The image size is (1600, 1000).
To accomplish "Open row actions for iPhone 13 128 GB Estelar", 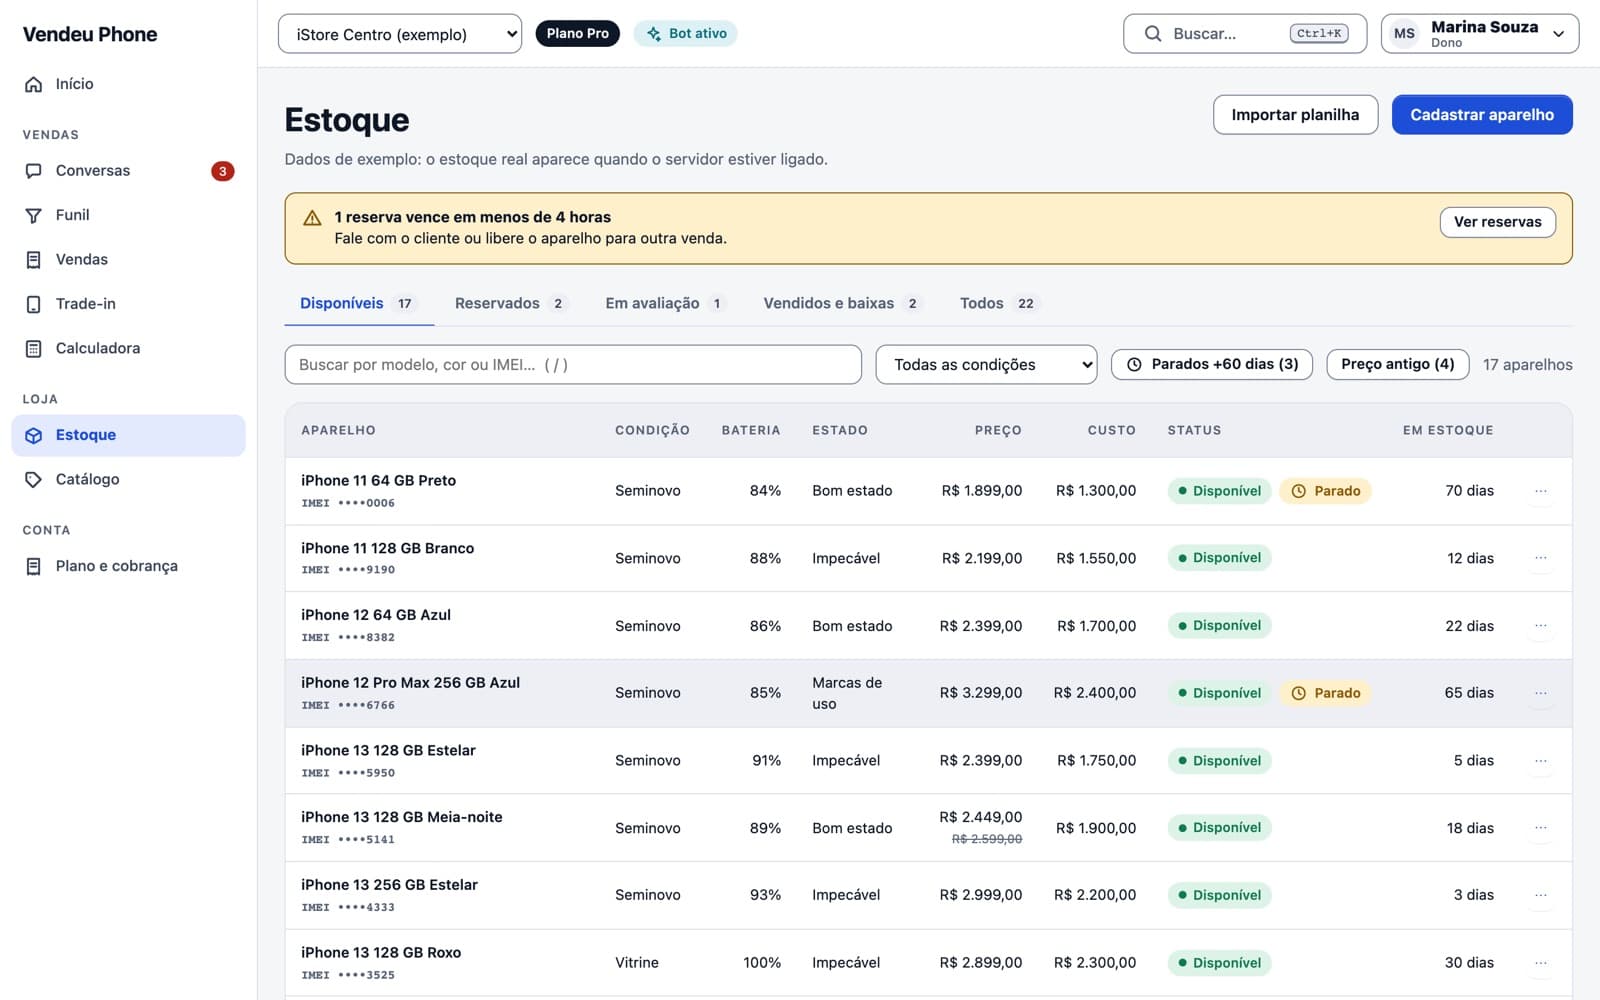I will click(1541, 761).
